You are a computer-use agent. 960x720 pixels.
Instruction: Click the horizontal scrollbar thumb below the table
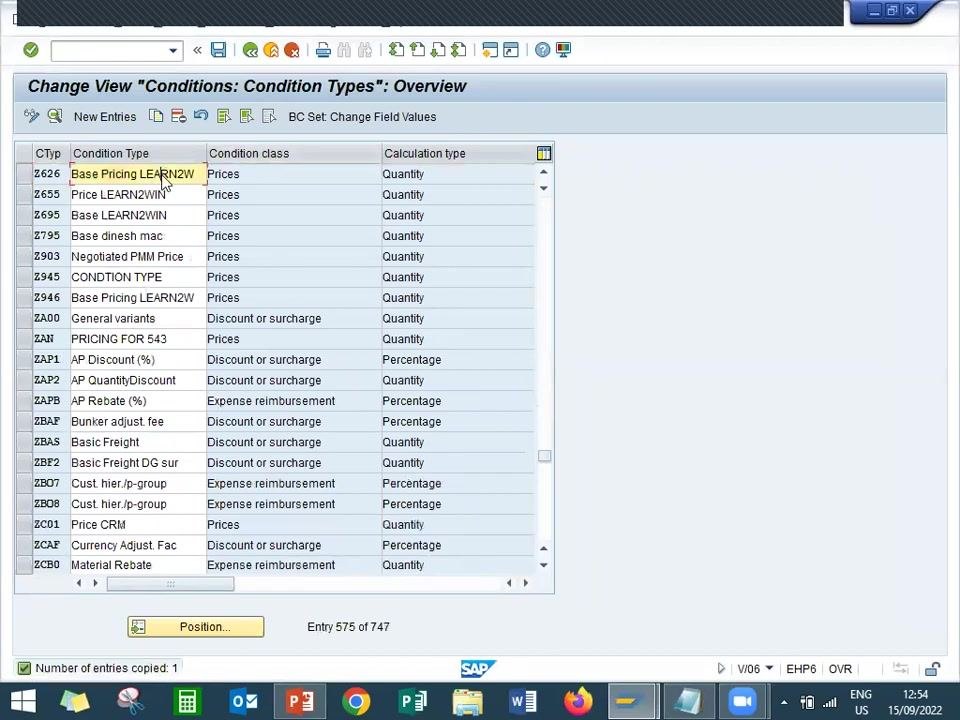pyautogui.click(x=170, y=583)
